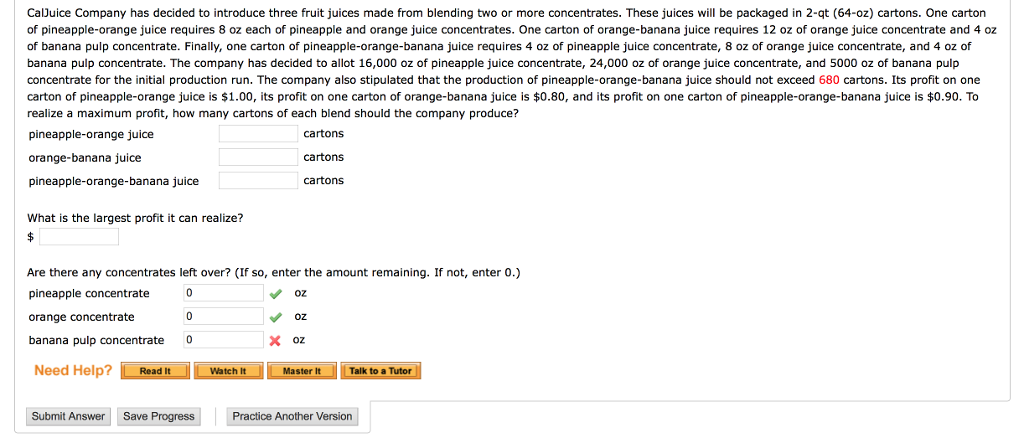Focus the pineapple-orange juice cartons field
1024x443 pixels.
pos(258,134)
